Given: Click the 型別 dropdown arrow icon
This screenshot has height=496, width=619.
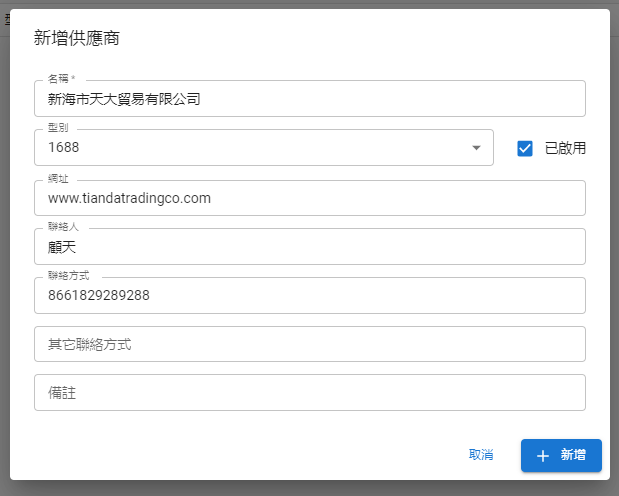Looking at the screenshot, I should [476, 148].
